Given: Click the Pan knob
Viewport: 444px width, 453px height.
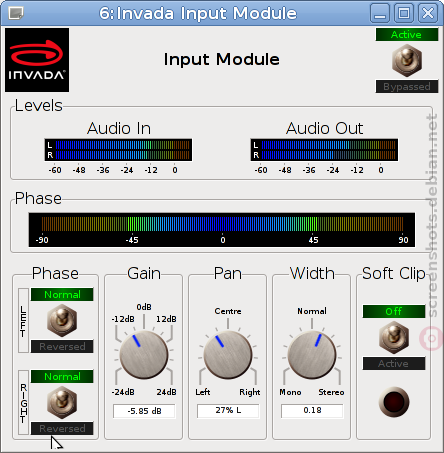Looking at the screenshot, I should [228, 355].
